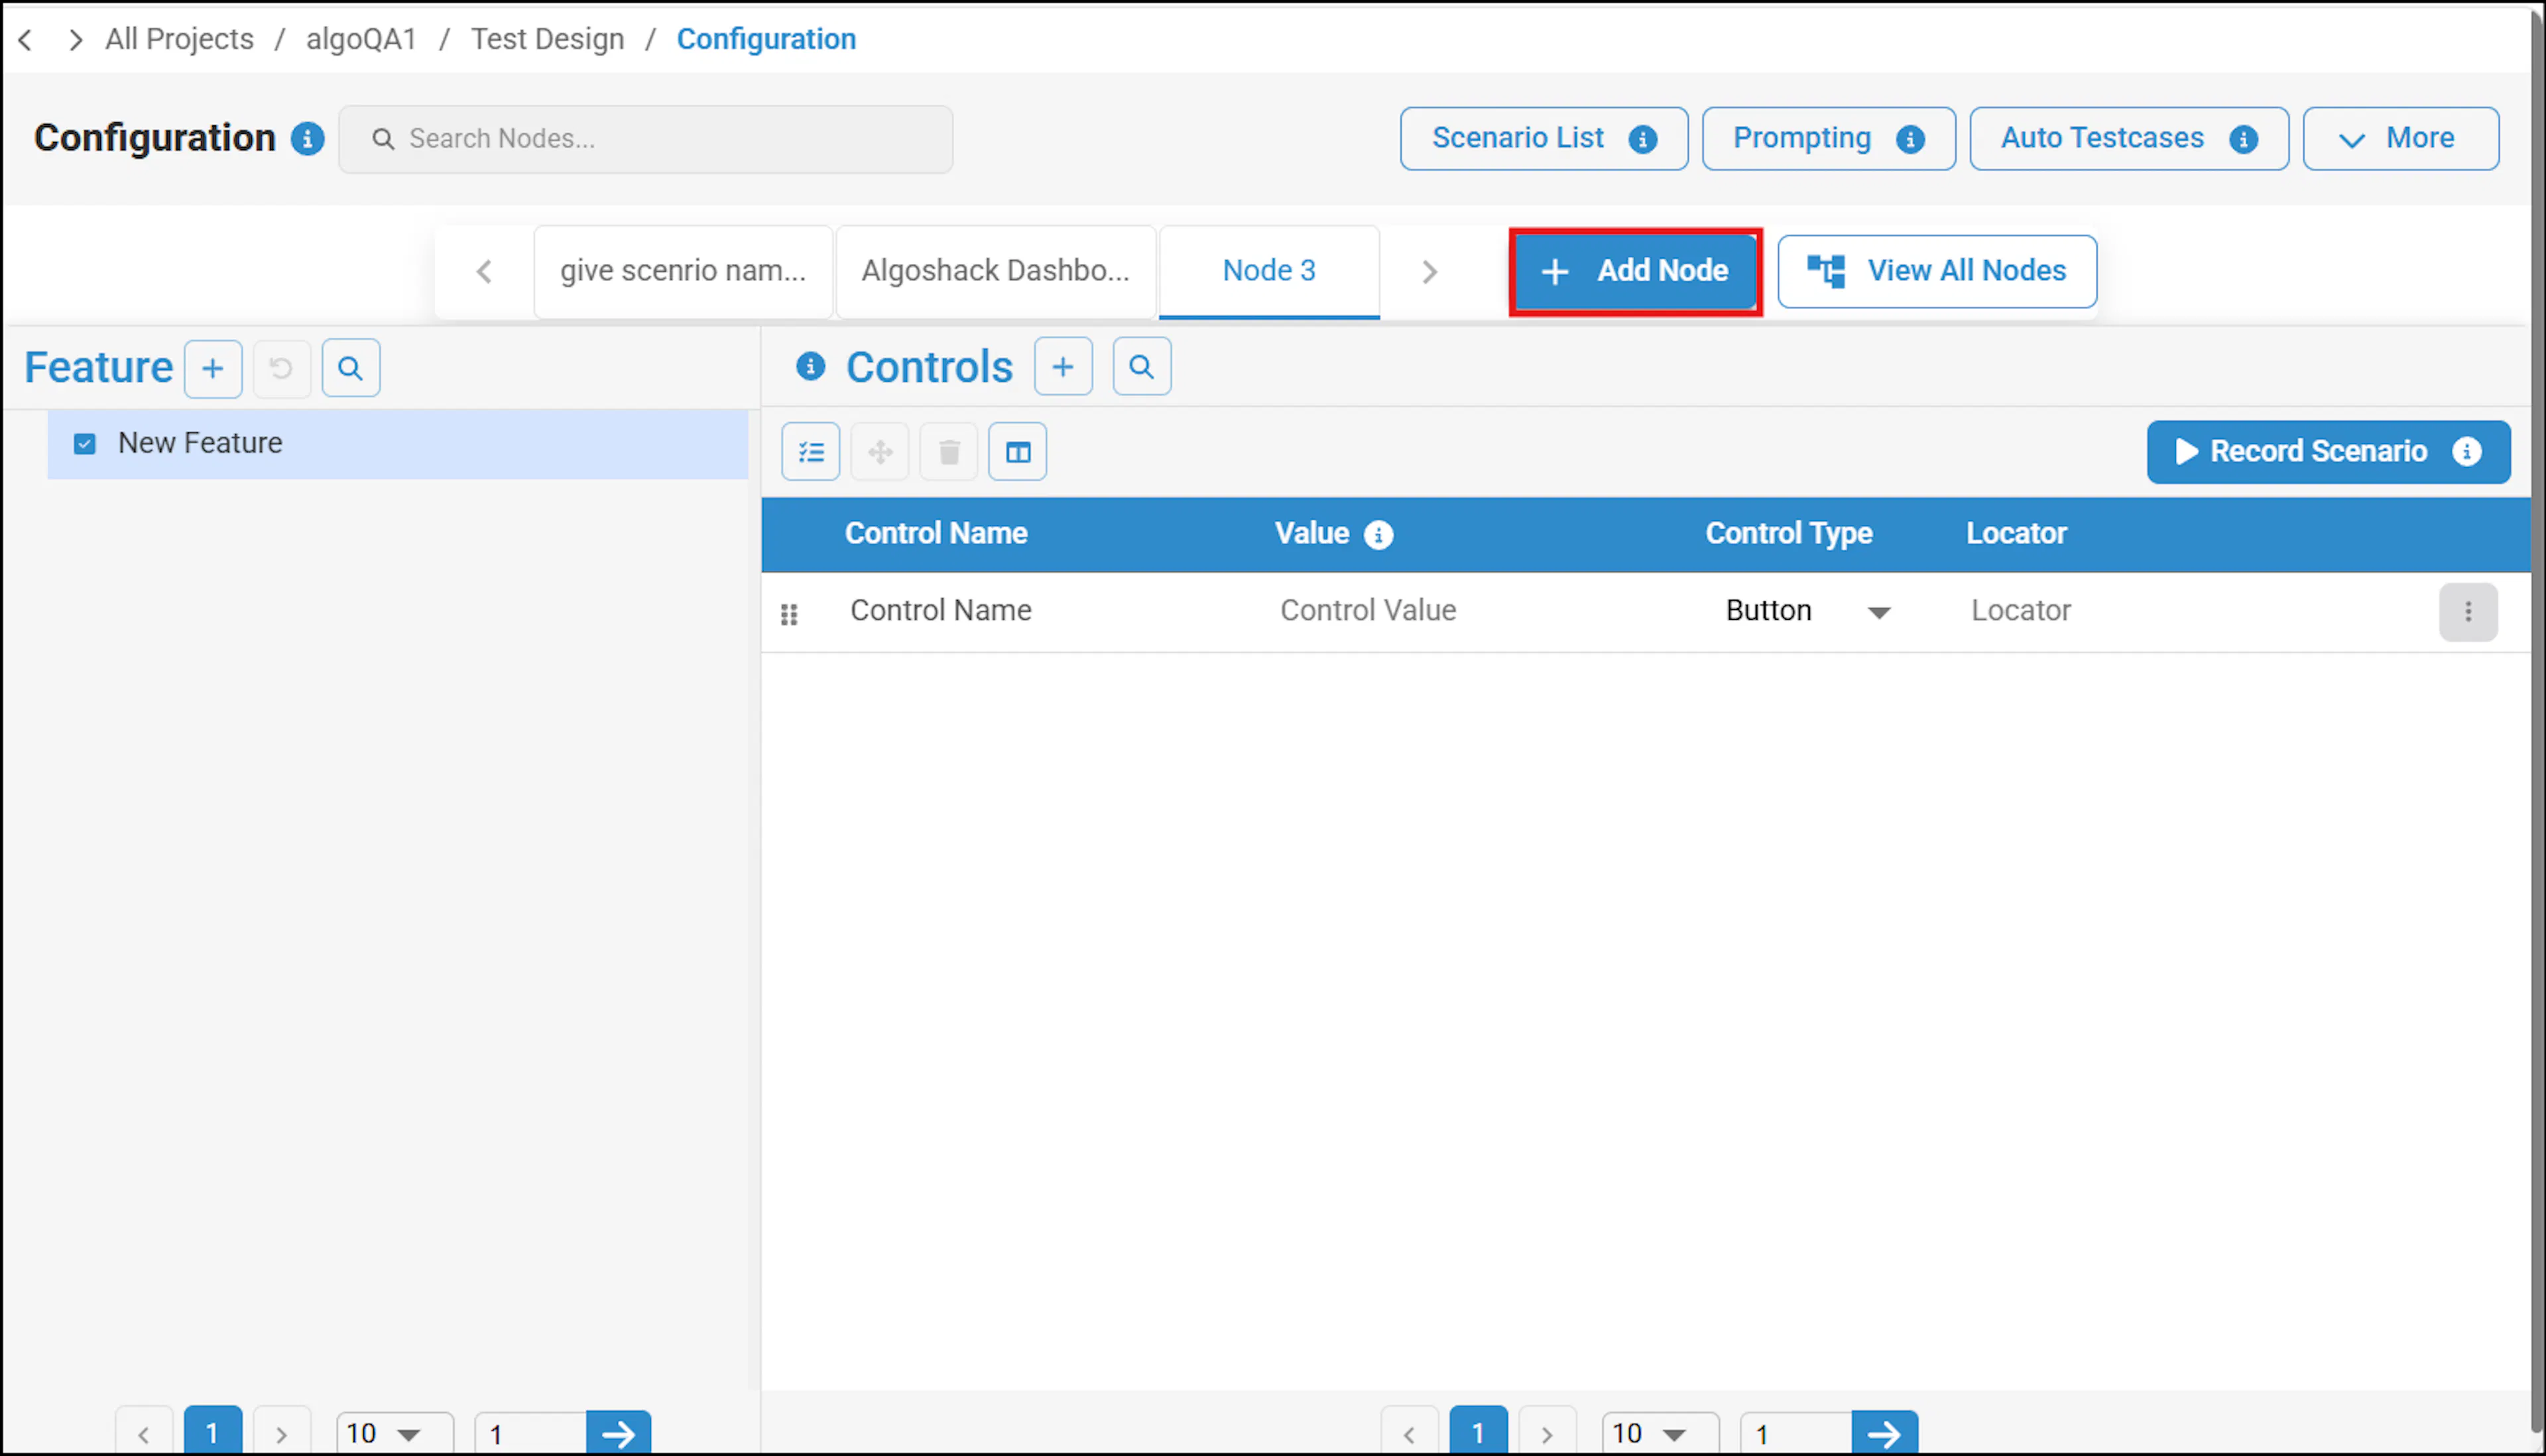The image size is (2546, 1456).
Task: Click the Add Control plus icon
Action: (1063, 367)
